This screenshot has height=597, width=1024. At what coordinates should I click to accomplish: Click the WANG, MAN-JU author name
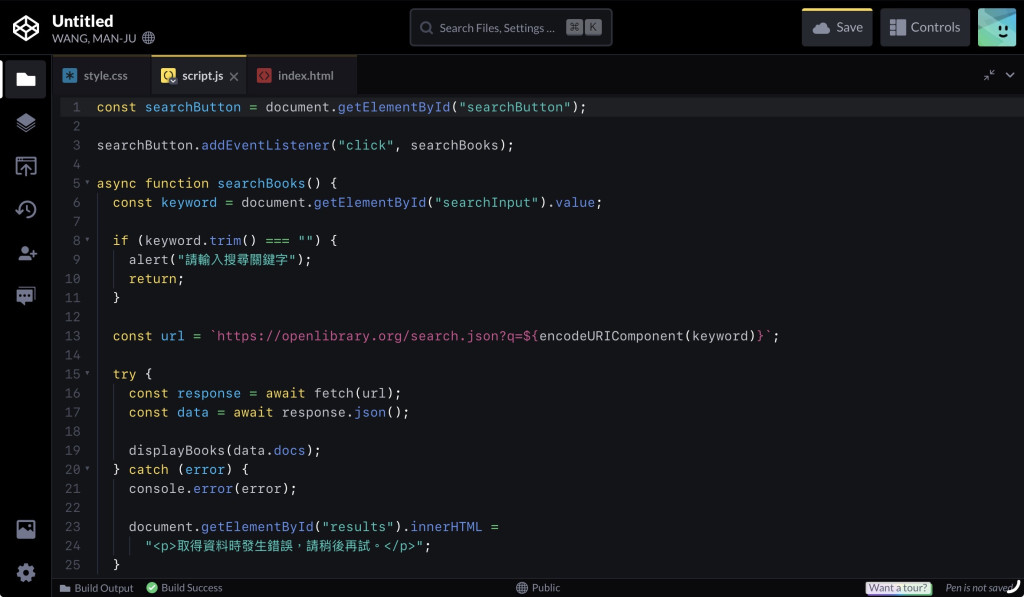[x=94, y=39]
